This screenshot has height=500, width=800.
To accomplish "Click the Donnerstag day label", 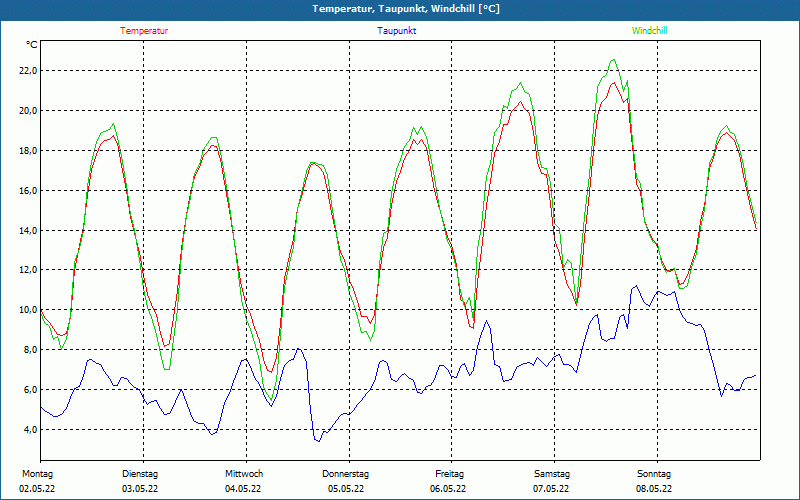I will click(345, 474).
